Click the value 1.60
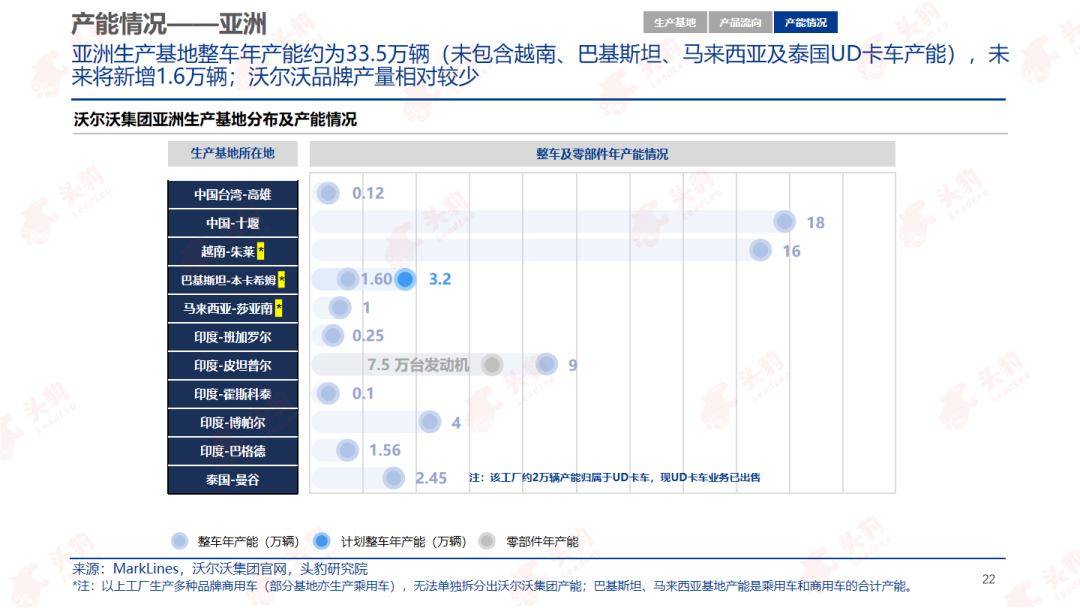 pos(376,279)
